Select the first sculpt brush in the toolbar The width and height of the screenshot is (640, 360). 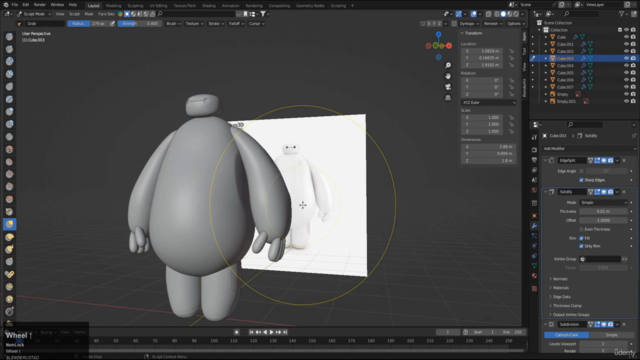point(9,37)
